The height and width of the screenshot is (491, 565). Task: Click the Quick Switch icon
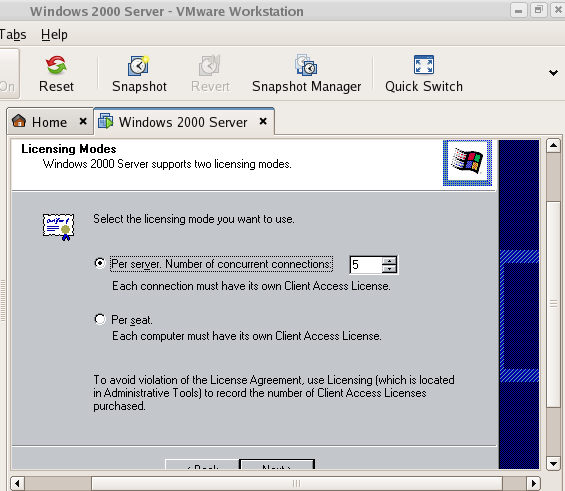tap(424, 65)
